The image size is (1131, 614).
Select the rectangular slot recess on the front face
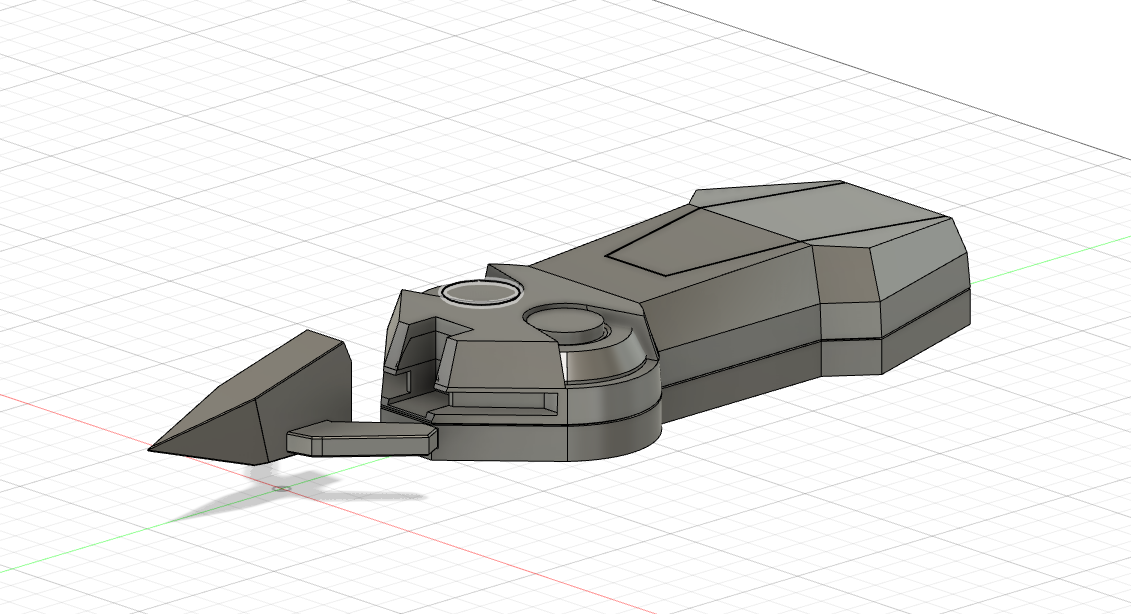coord(504,403)
